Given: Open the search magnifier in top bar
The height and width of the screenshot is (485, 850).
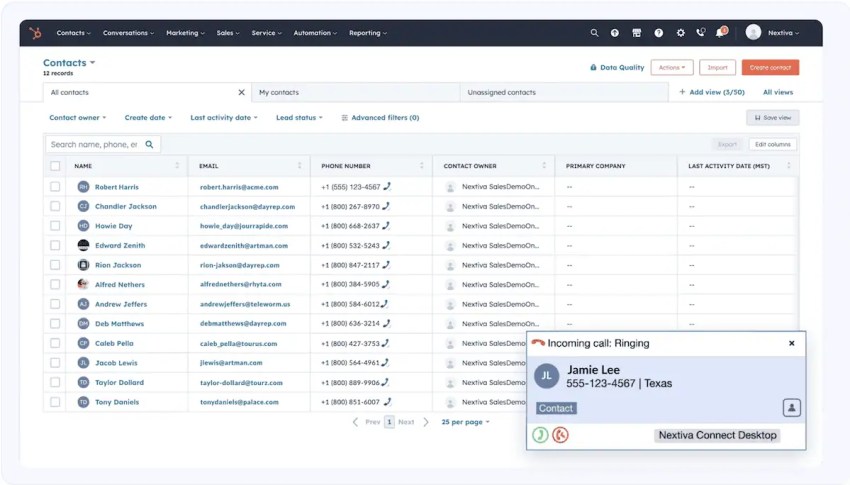Looking at the screenshot, I should [x=594, y=33].
